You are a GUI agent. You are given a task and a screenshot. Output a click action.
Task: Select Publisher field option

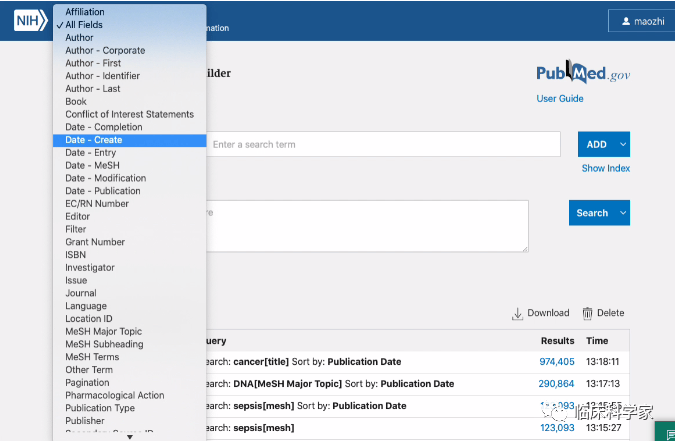130,421
